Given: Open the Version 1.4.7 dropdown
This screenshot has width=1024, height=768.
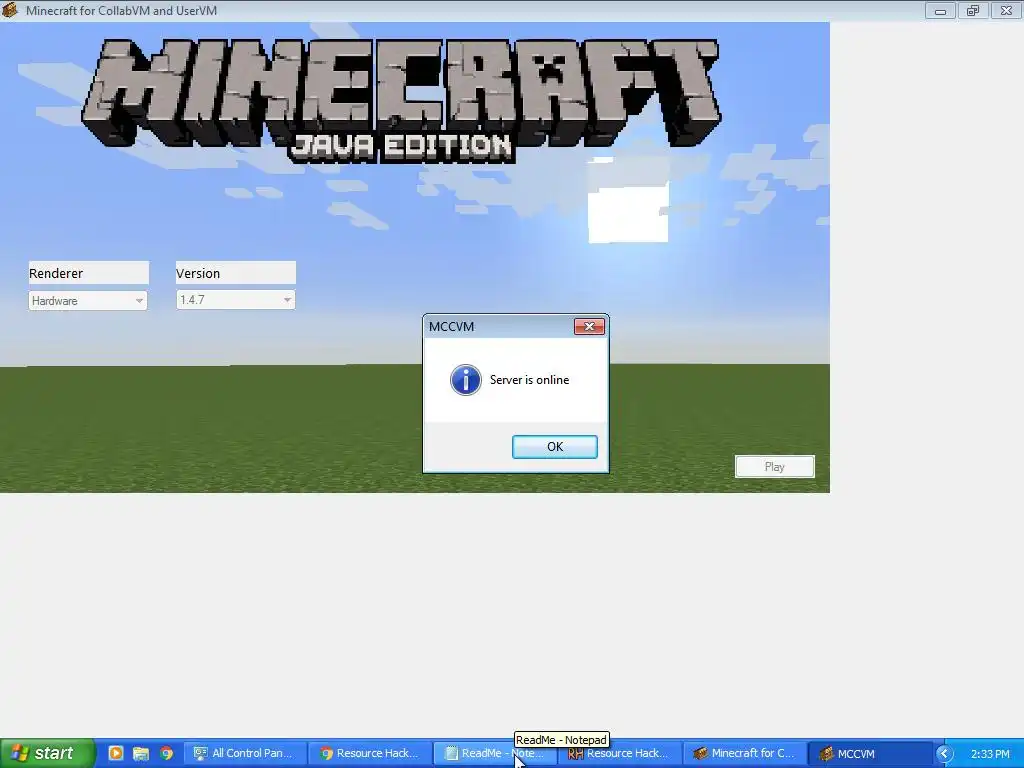Looking at the screenshot, I should pyautogui.click(x=235, y=300).
